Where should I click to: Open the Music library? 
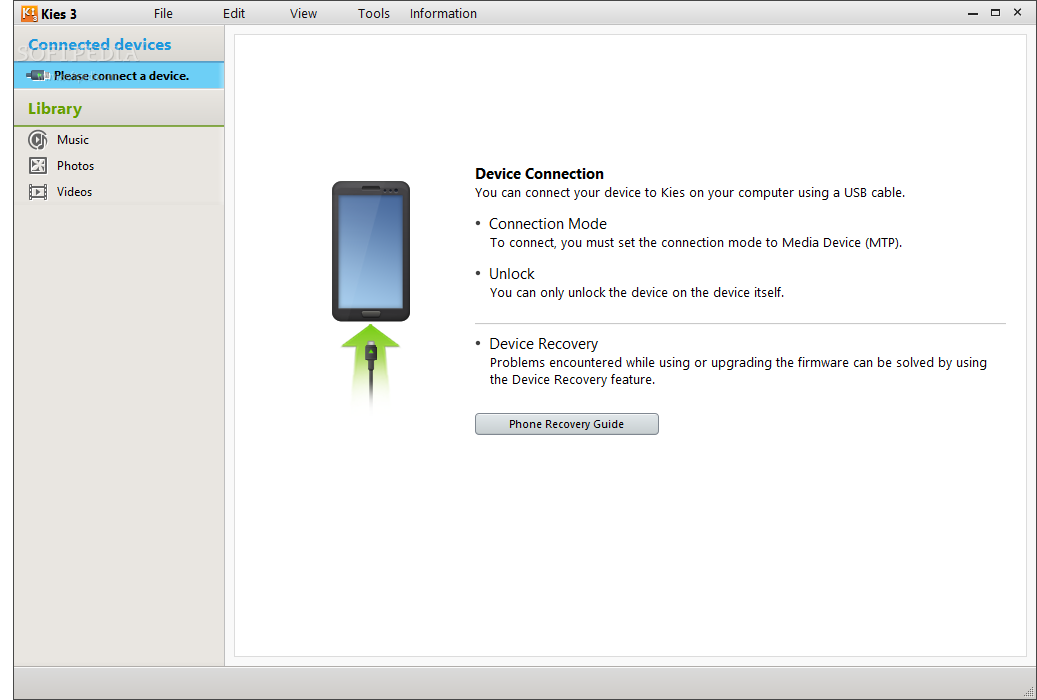pos(73,140)
